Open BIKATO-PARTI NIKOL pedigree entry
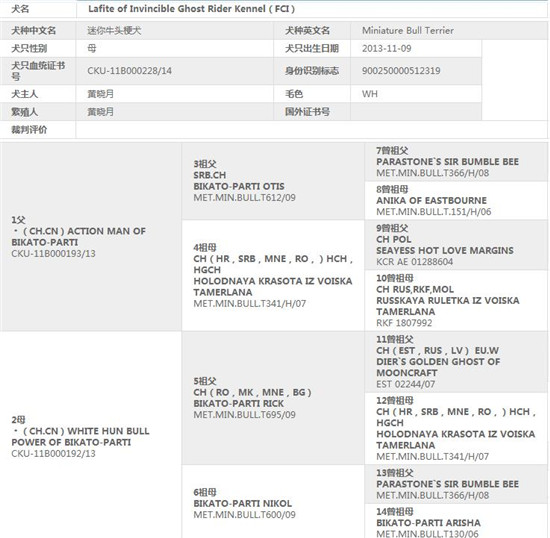This screenshot has height=538, width=550. click(242, 503)
